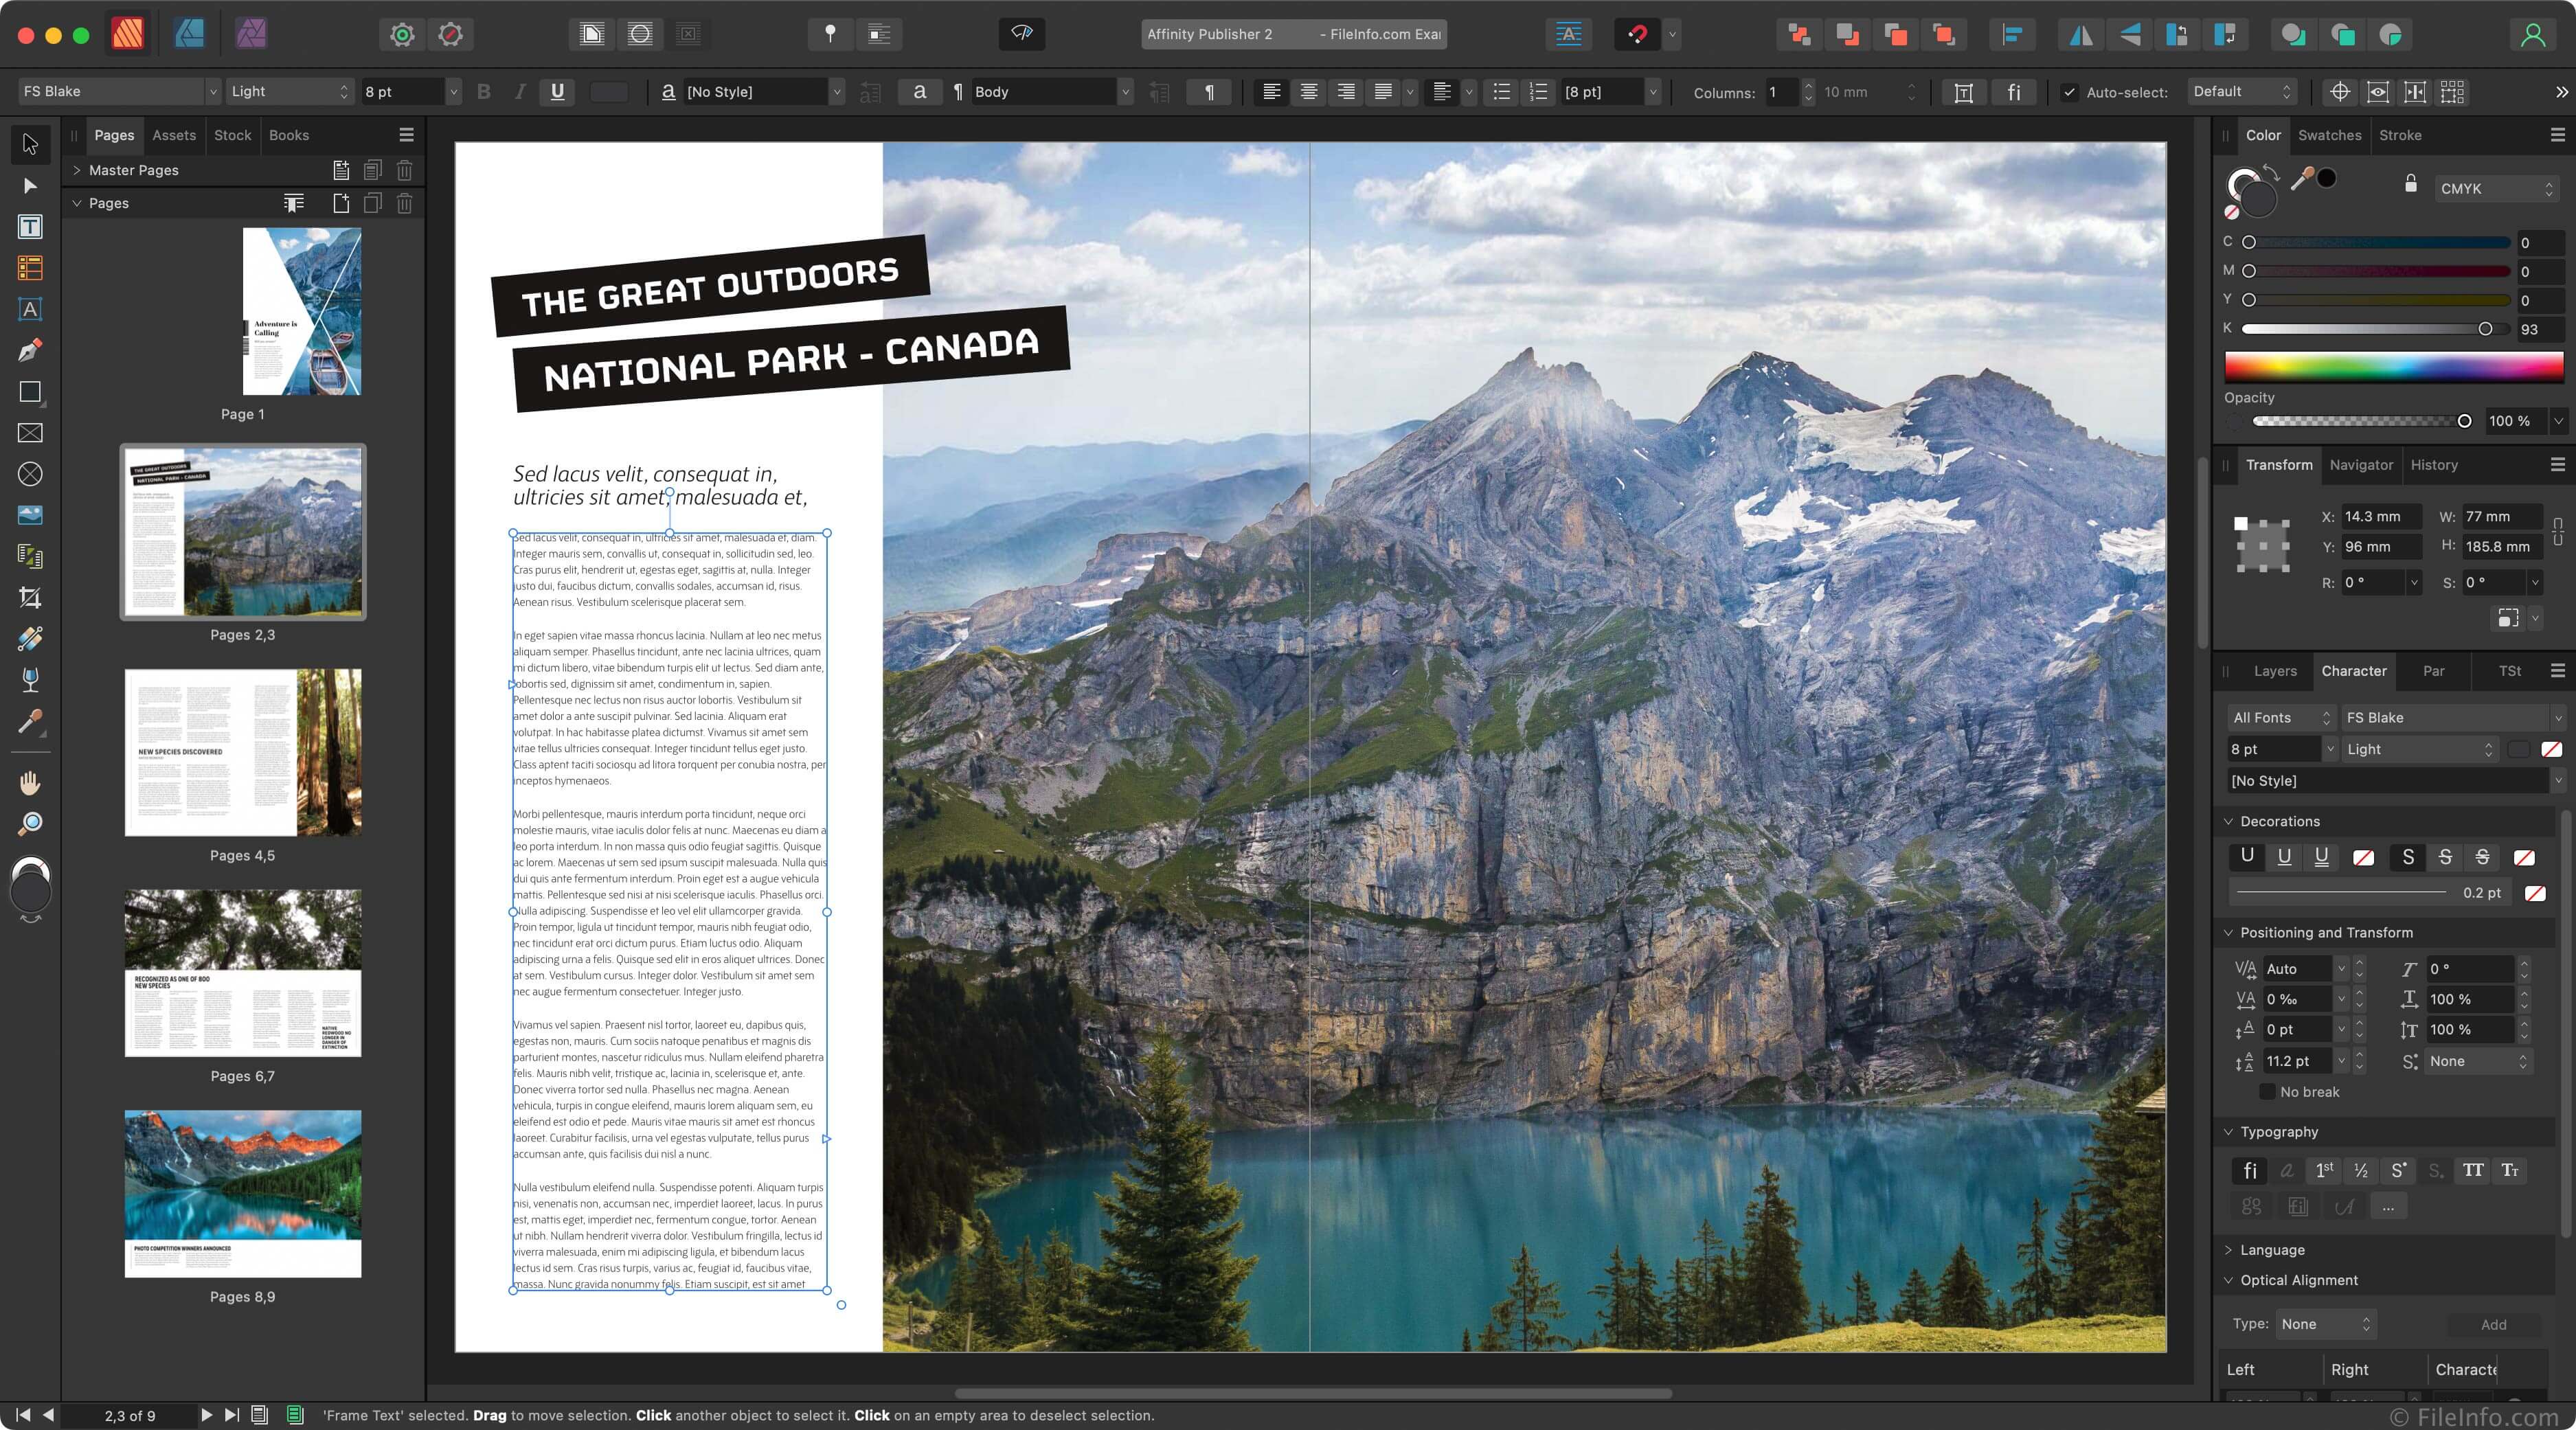Center align the paragraph text
This screenshot has width=2576, height=1430.
pos(1308,92)
